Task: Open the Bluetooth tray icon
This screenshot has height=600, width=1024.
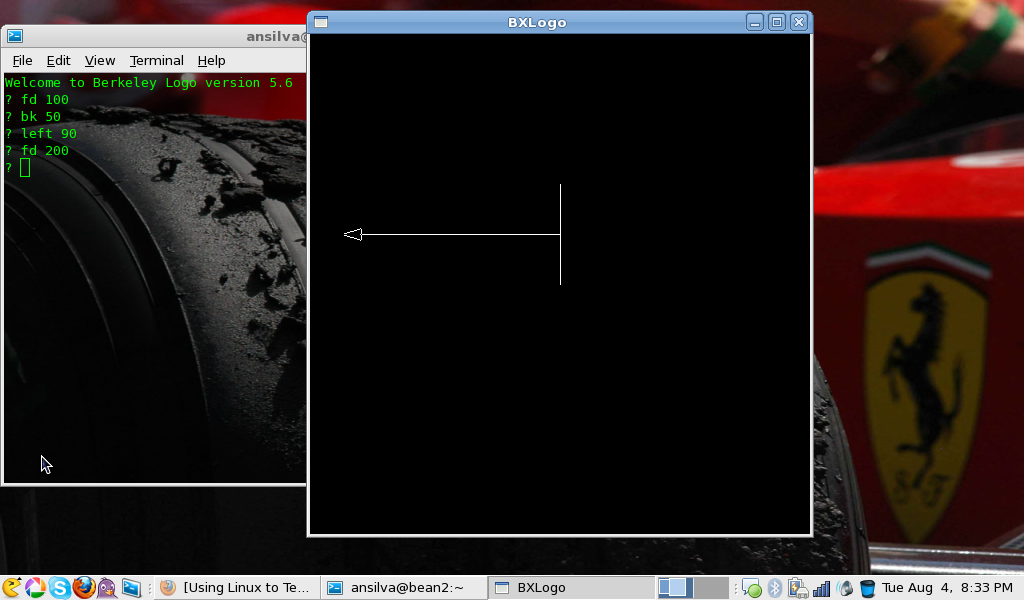Action: 773,588
